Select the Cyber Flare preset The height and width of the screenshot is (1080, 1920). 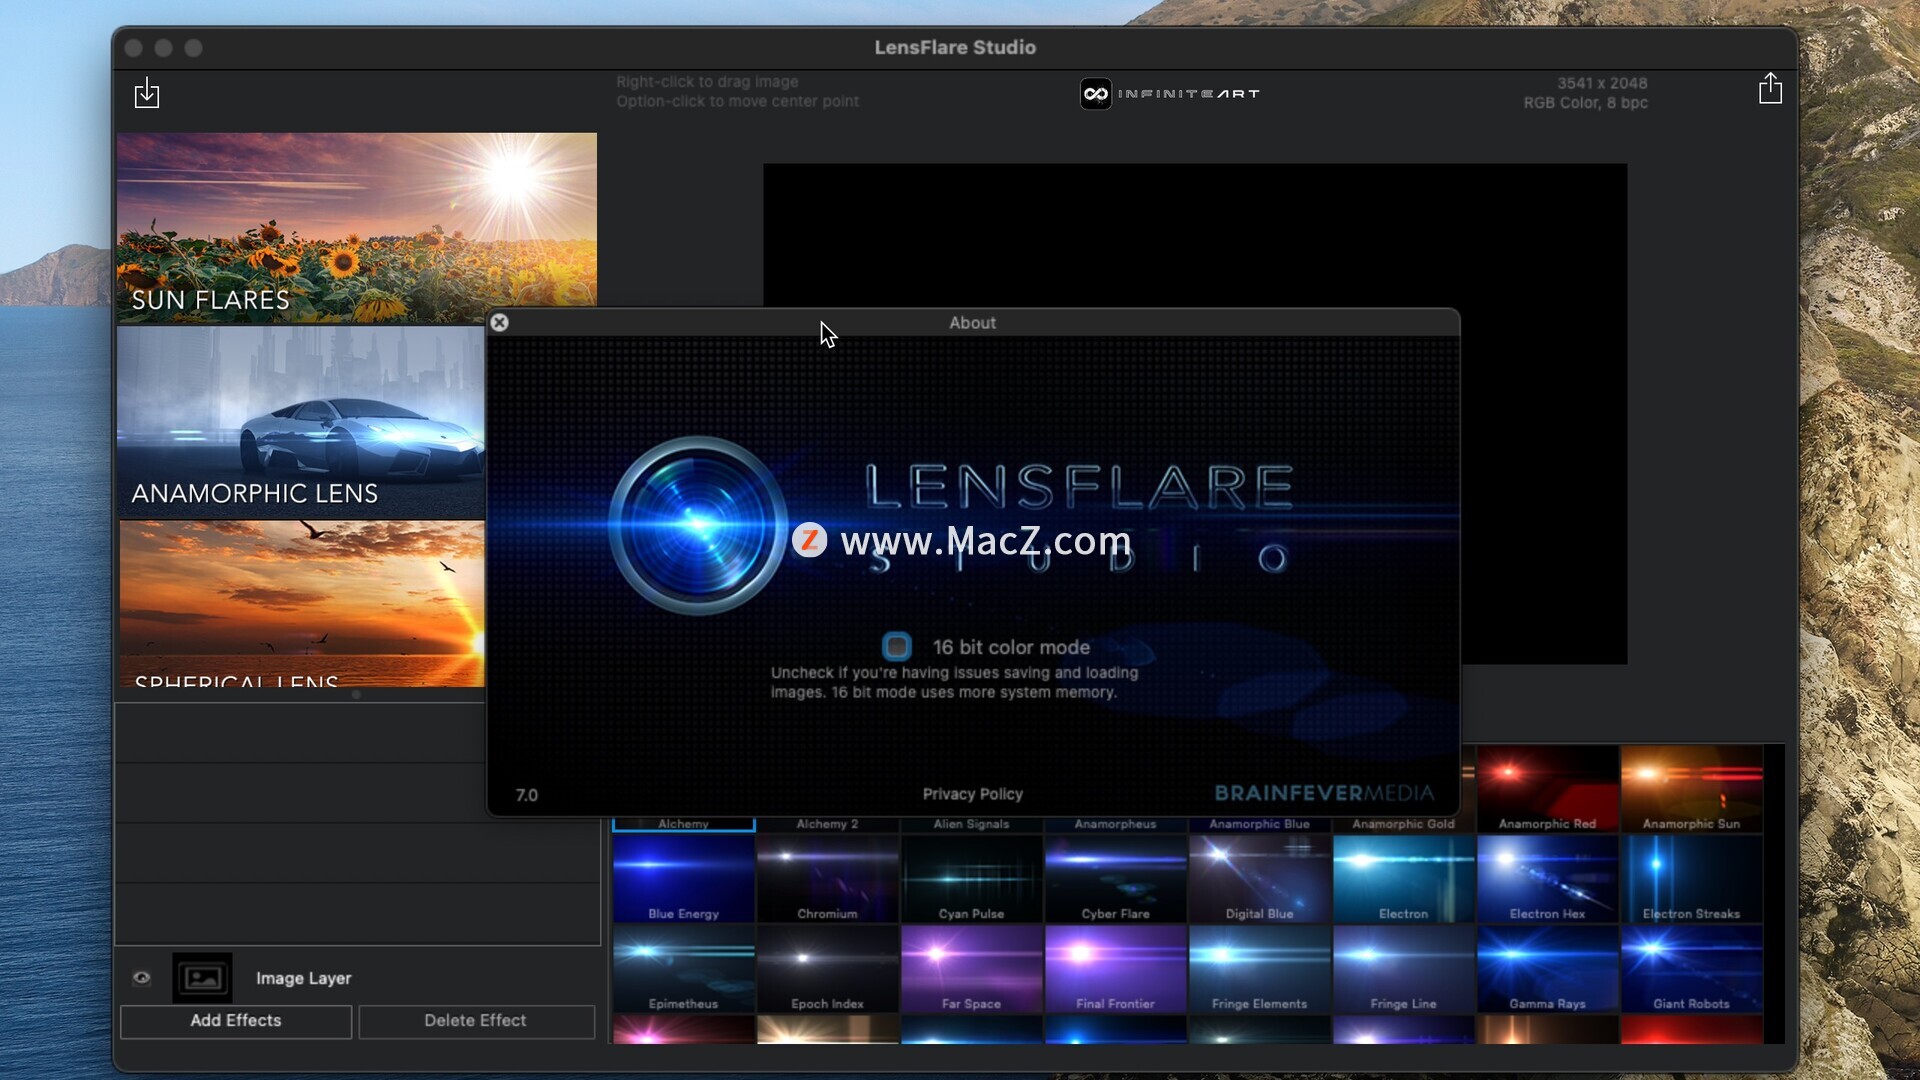coord(1116,879)
